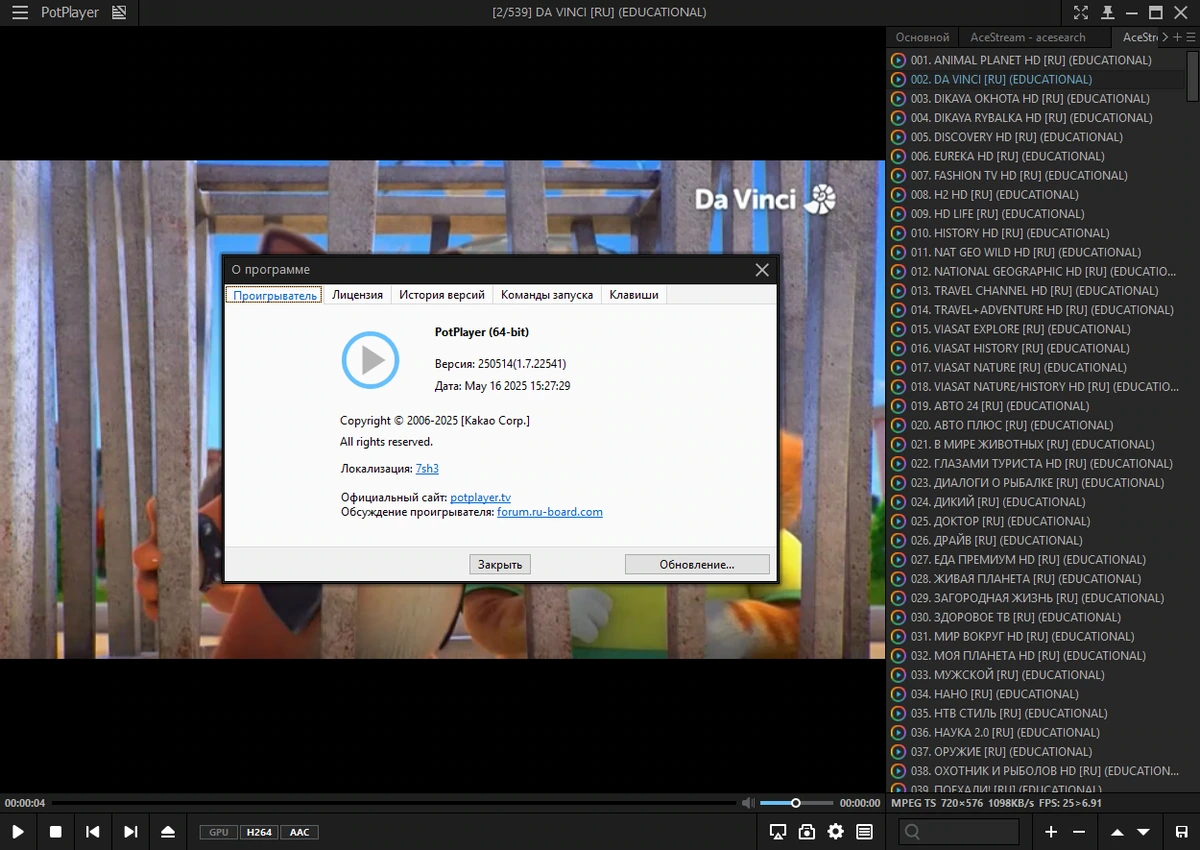Show more playlist tabs with right chevron
This screenshot has height=850, width=1200.
tap(1164, 37)
